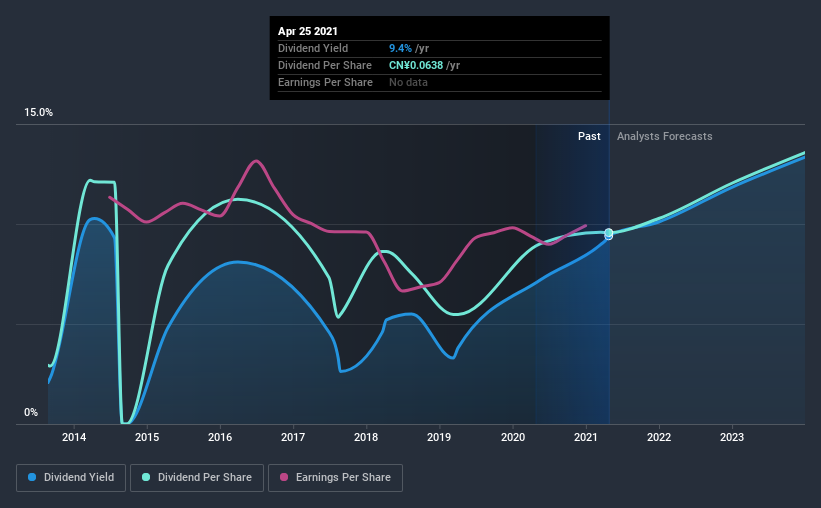The width and height of the screenshot is (821, 508).
Task: Toggle the Earnings Per Share legend button
Action: pyautogui.click(x=335, y=478)
